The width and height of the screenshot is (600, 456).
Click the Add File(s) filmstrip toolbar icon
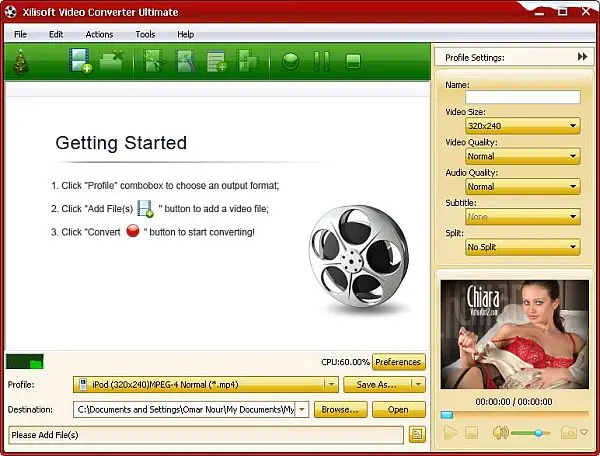coord(80,60)
